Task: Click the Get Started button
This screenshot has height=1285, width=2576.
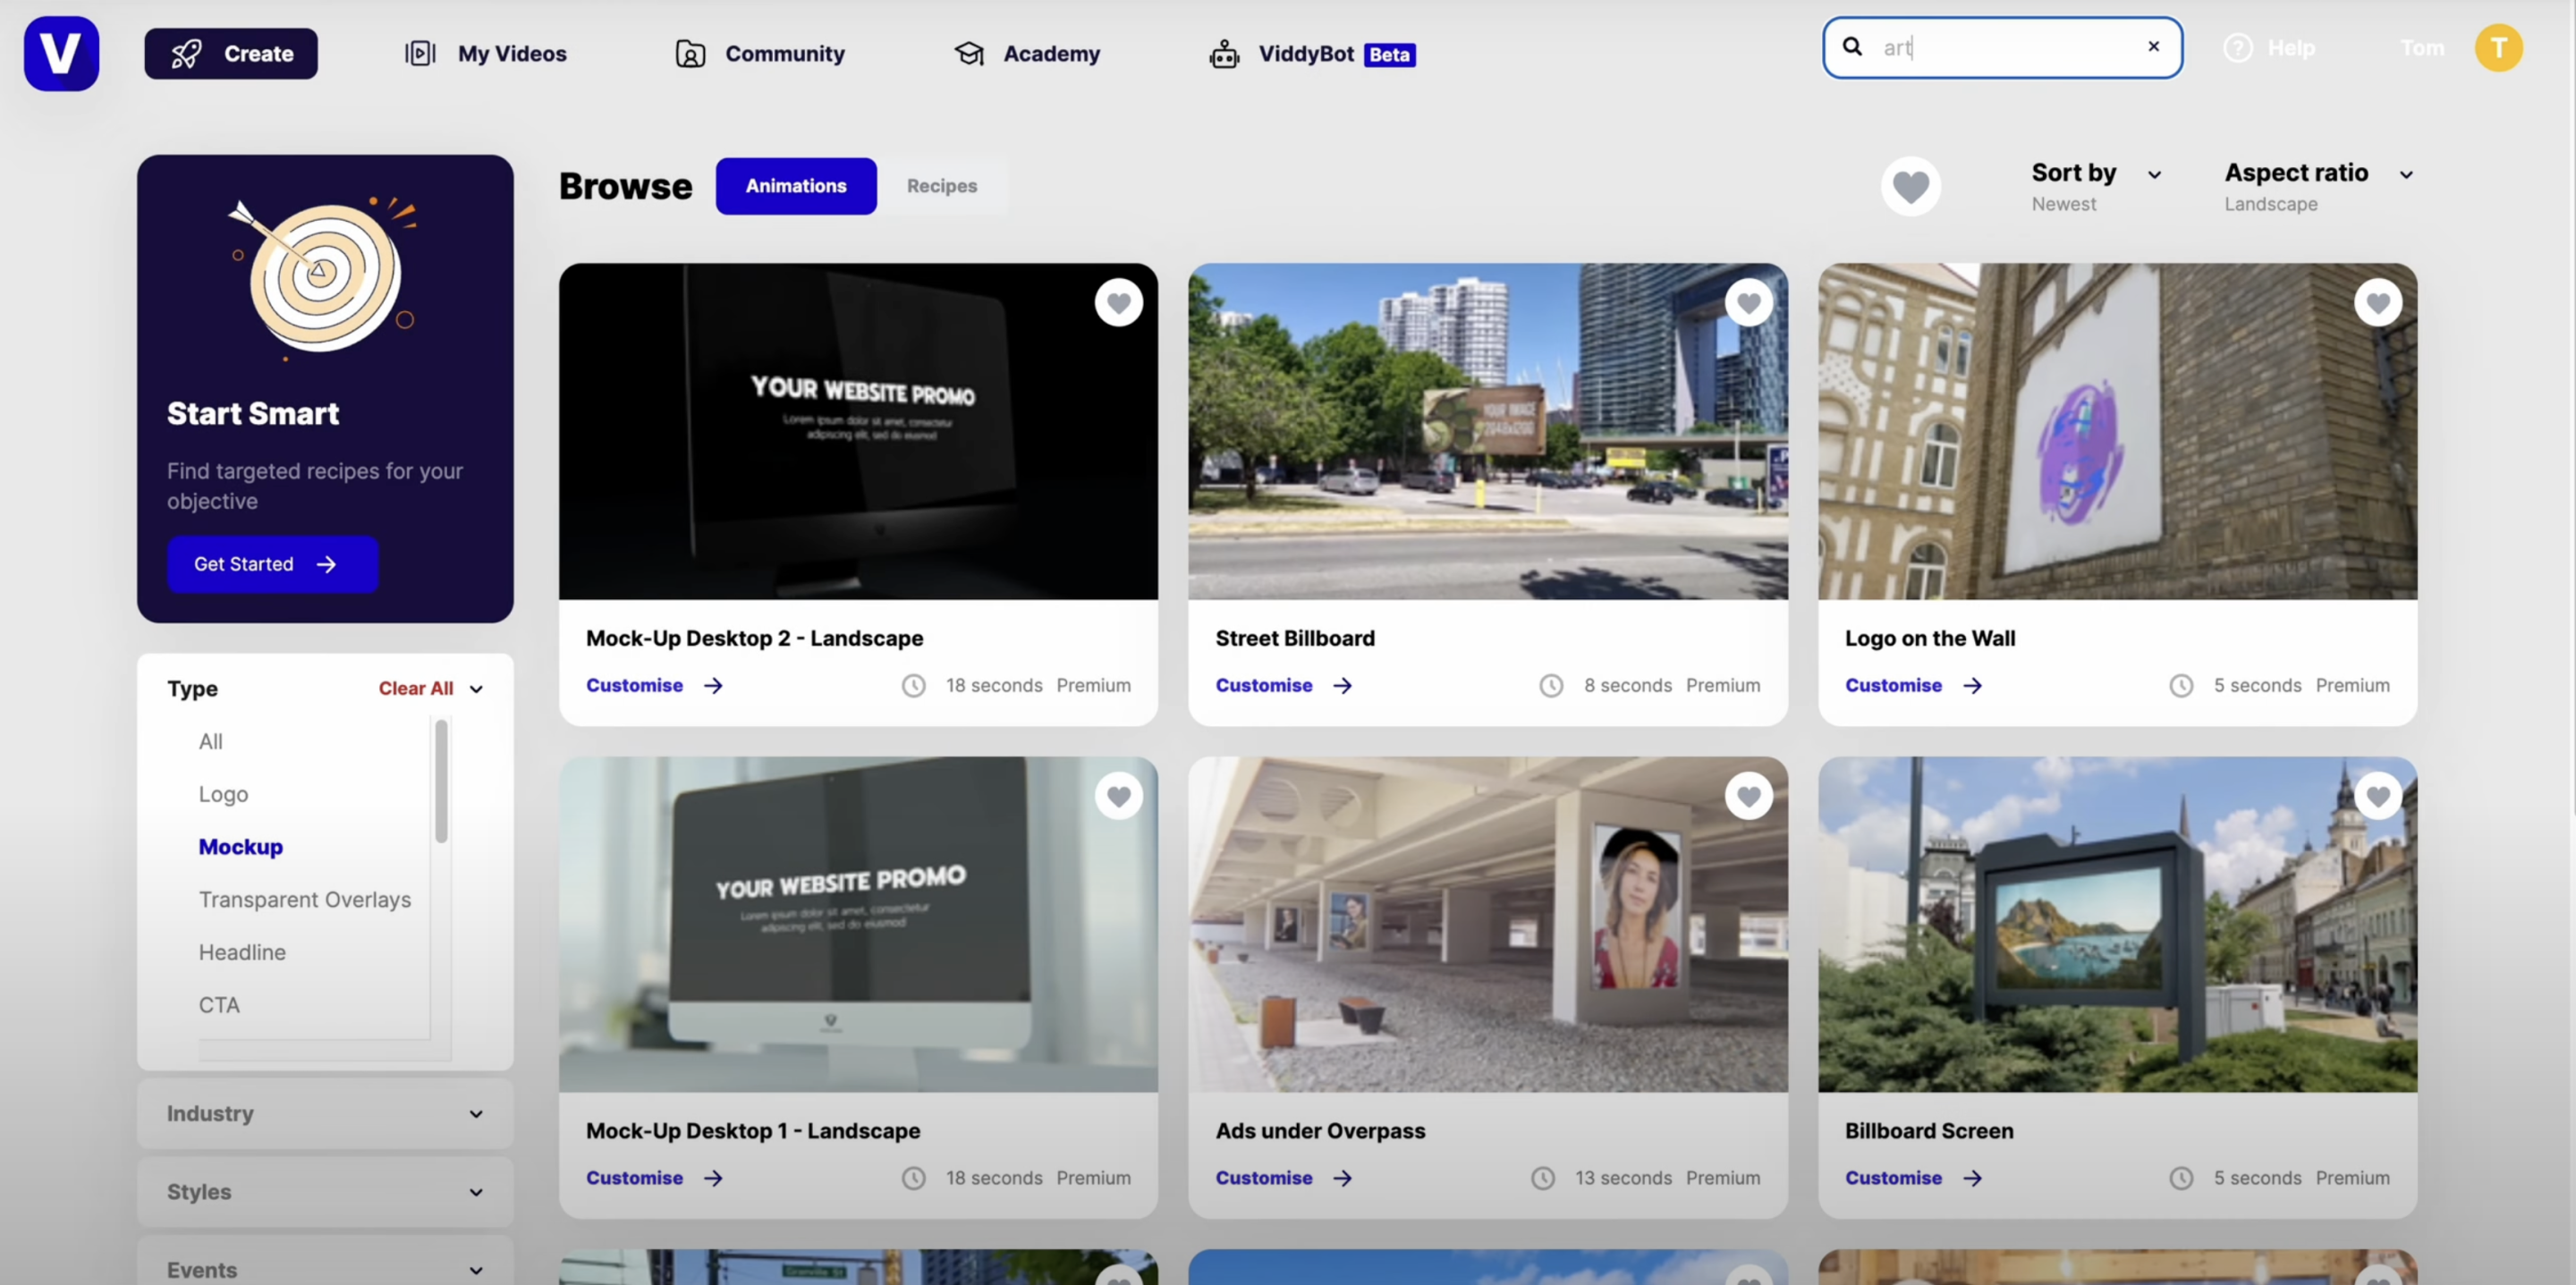Action: pyautogui.click(x=272, y=564)
